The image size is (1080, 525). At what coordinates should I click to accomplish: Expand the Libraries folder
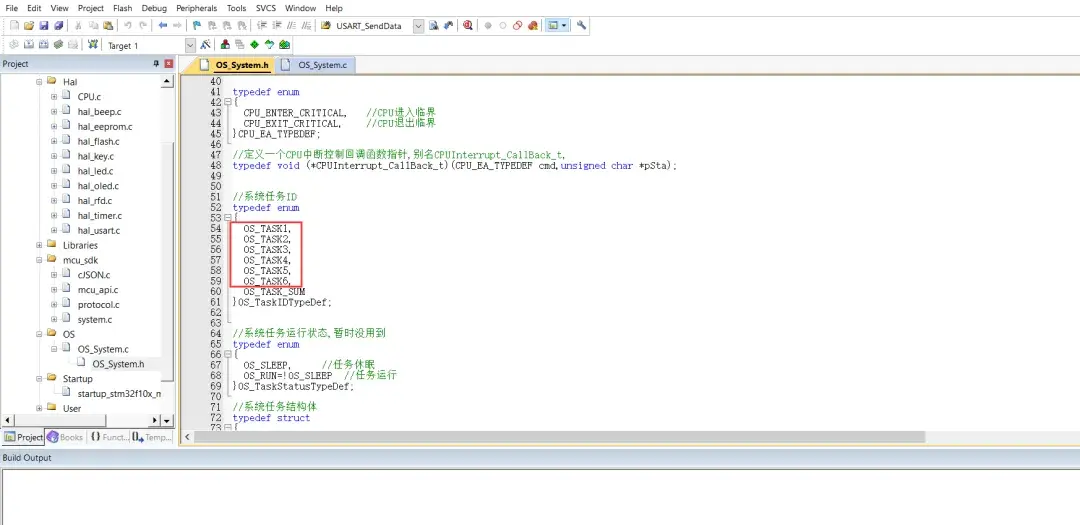(39, 245)
